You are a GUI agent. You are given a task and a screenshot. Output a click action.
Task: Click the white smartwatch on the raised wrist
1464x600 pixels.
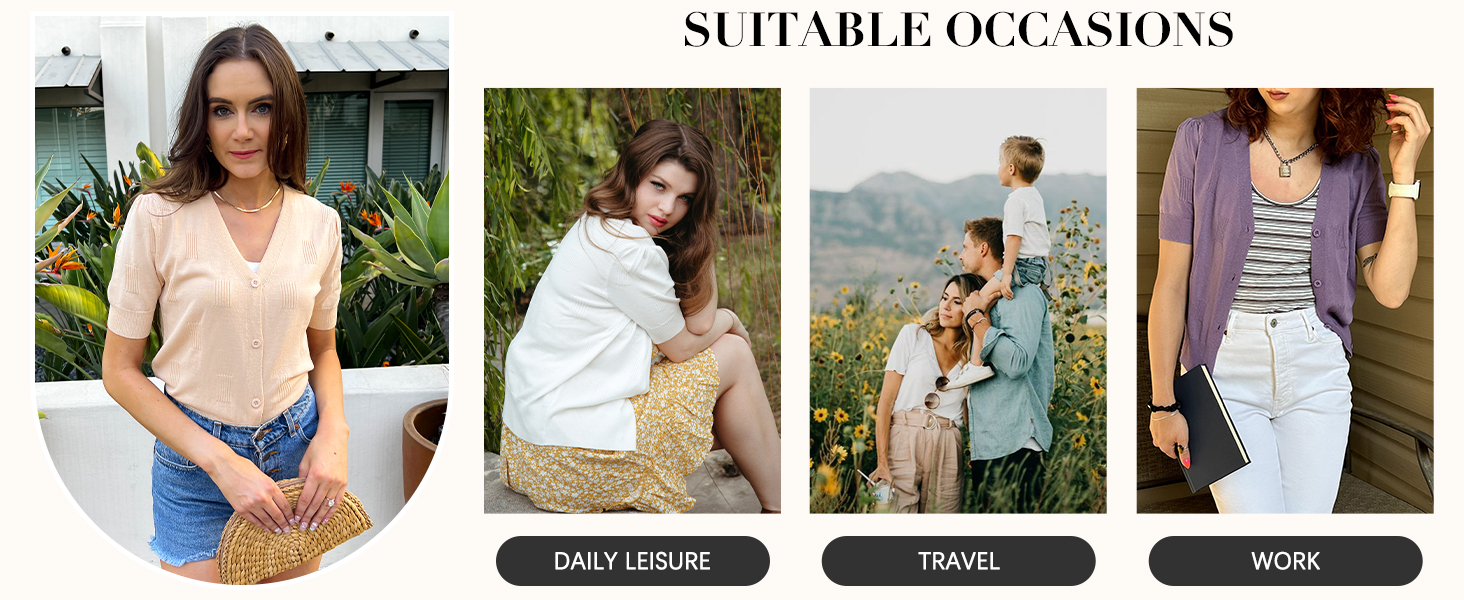coord(1404,189)
